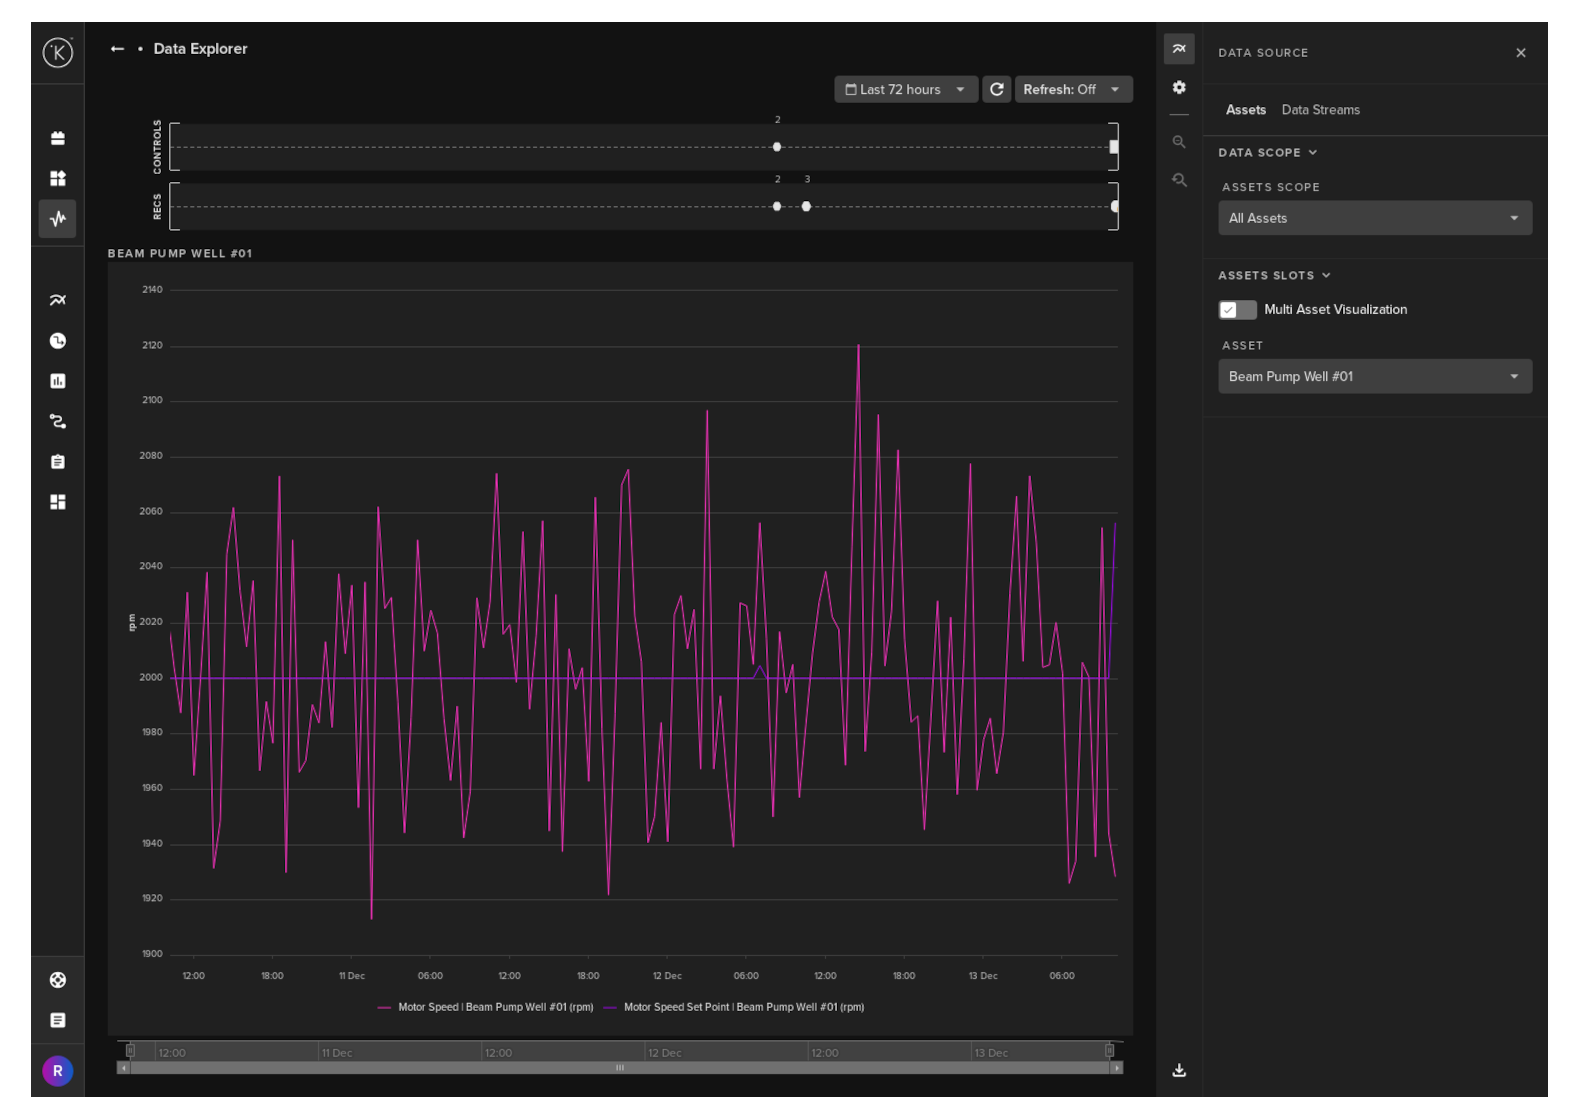
Task: Click the download icon at bottom right
Action: [1179, 1070]
